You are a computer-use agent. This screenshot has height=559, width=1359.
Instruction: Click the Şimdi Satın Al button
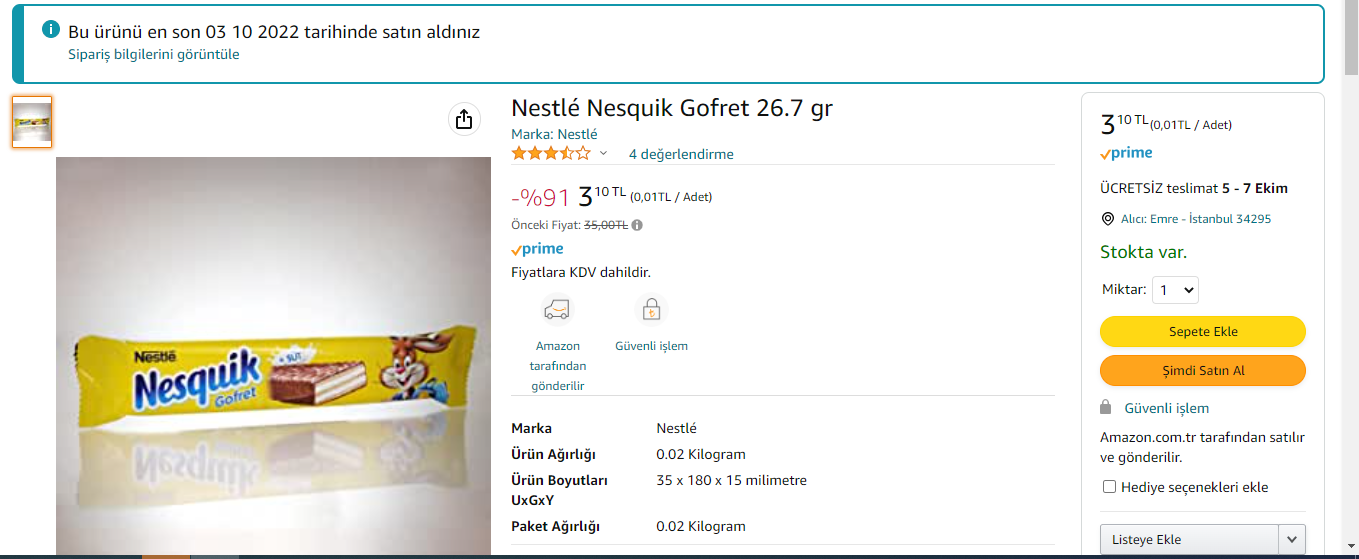(x=1202, y=371)
